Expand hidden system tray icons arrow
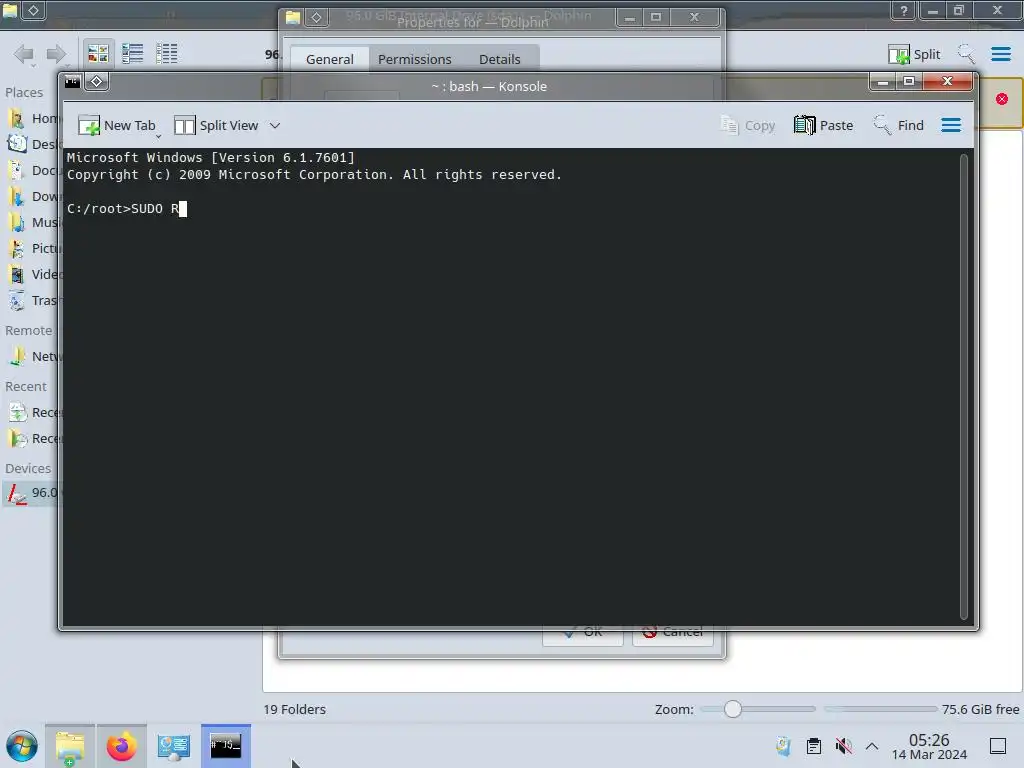Screen dimensions: 1024x768 [872, 746]
